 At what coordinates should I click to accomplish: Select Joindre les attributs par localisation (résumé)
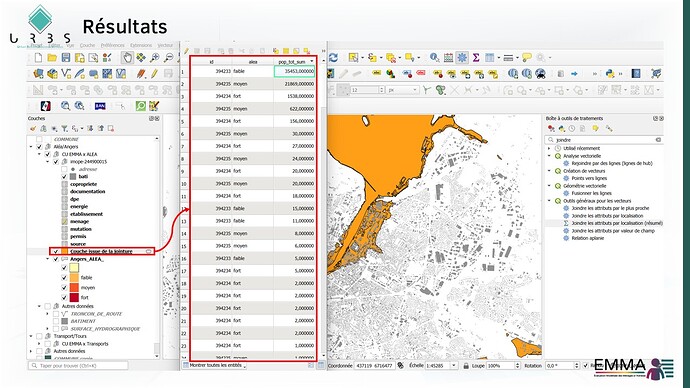[617, 223]
